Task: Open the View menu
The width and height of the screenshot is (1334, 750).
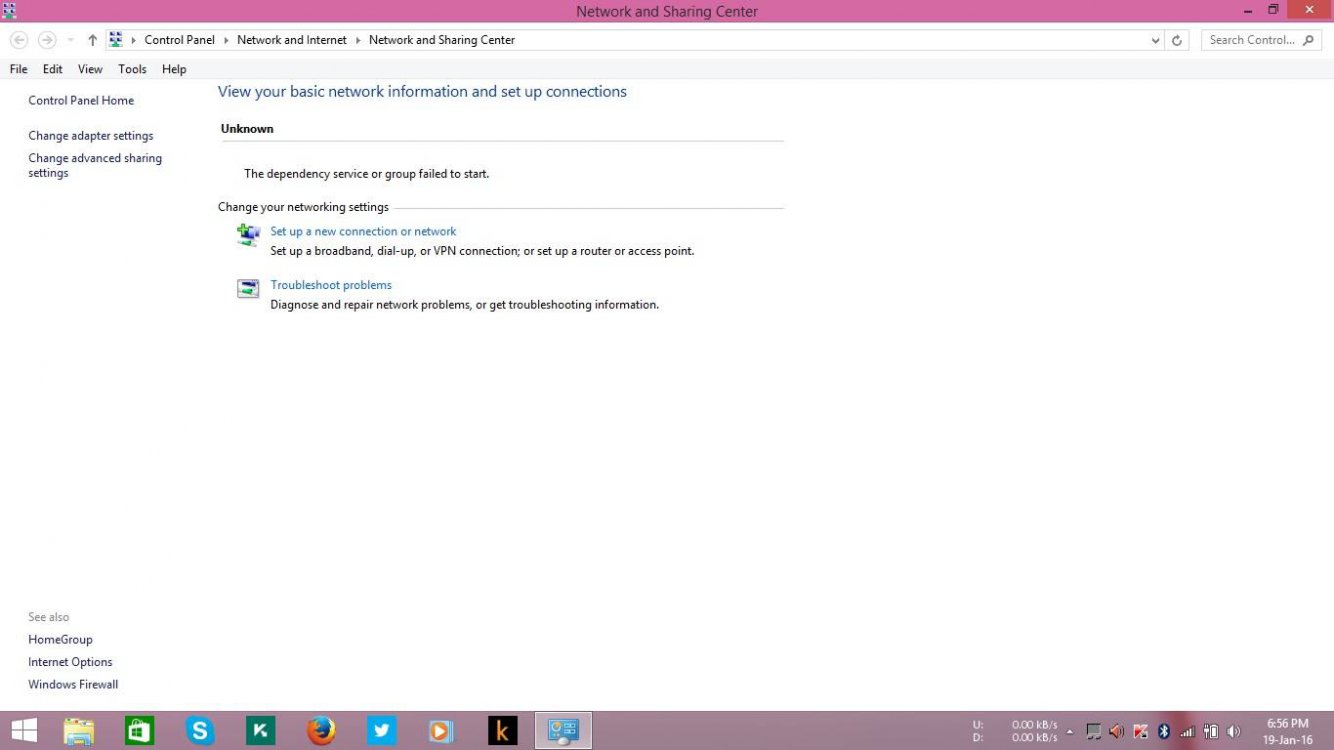Action: coord(90,69)
